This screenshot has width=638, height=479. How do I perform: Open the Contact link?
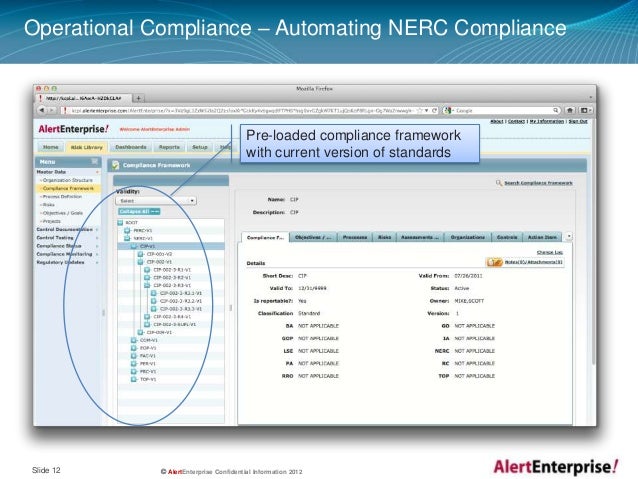516,121
